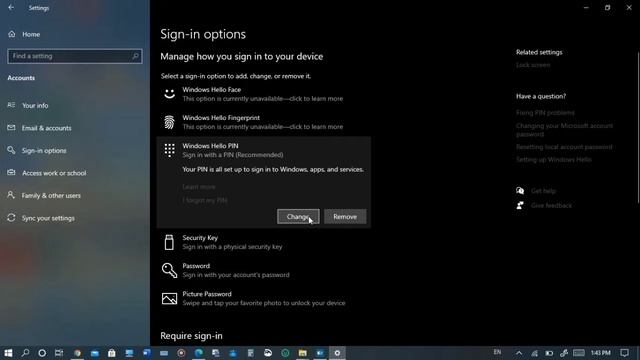Click the Email & accounts envelope icon
The height and width of the screenshot is (360, 640).
coord(11,127)
